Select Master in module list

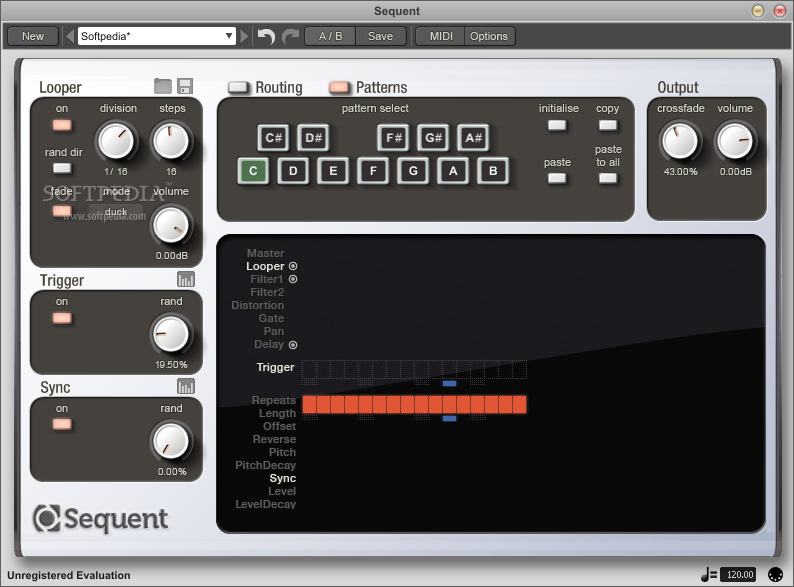click(x=265, y=253)
